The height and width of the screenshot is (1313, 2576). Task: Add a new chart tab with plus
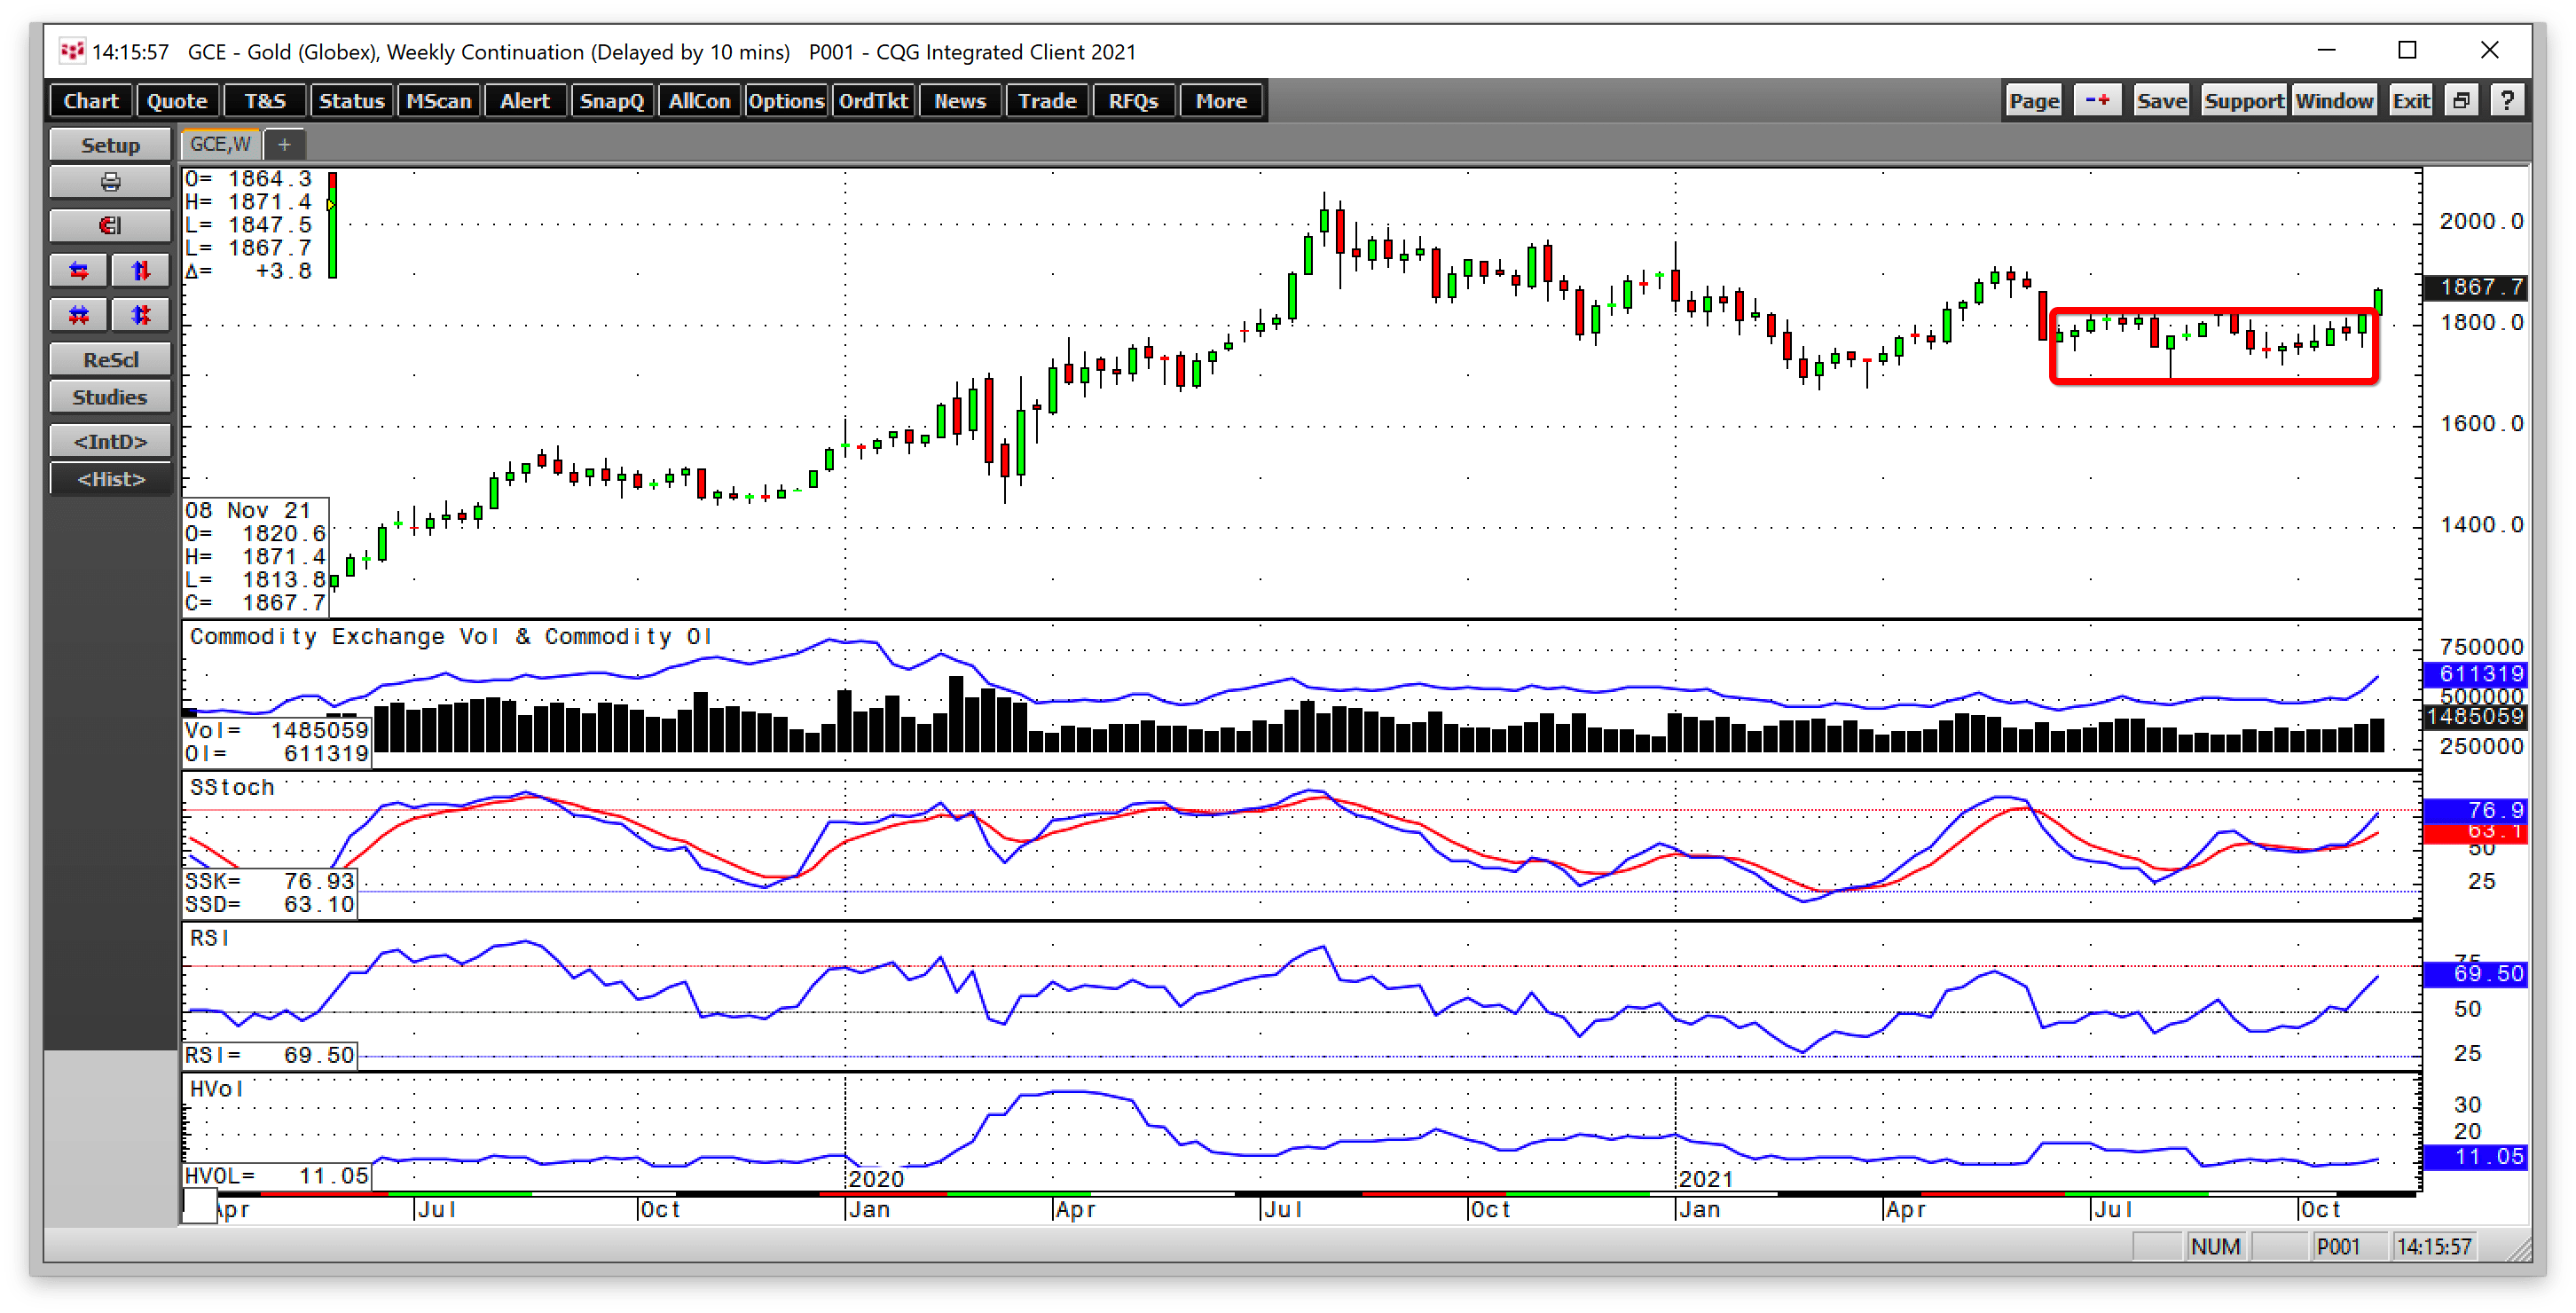click(x=284, y=145)
